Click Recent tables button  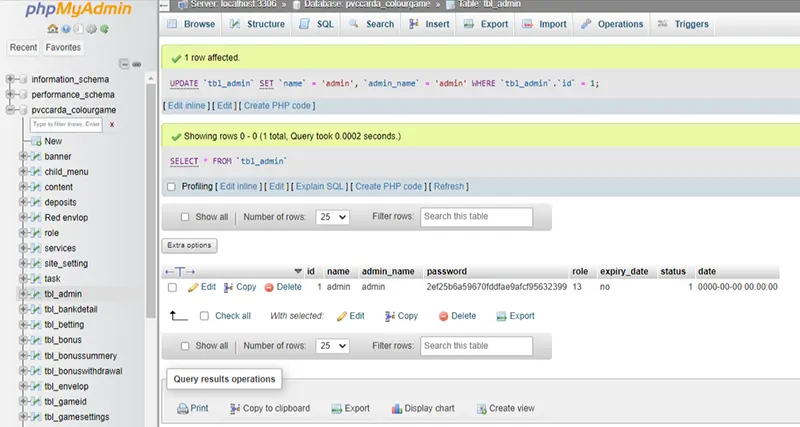pos(23,47)
